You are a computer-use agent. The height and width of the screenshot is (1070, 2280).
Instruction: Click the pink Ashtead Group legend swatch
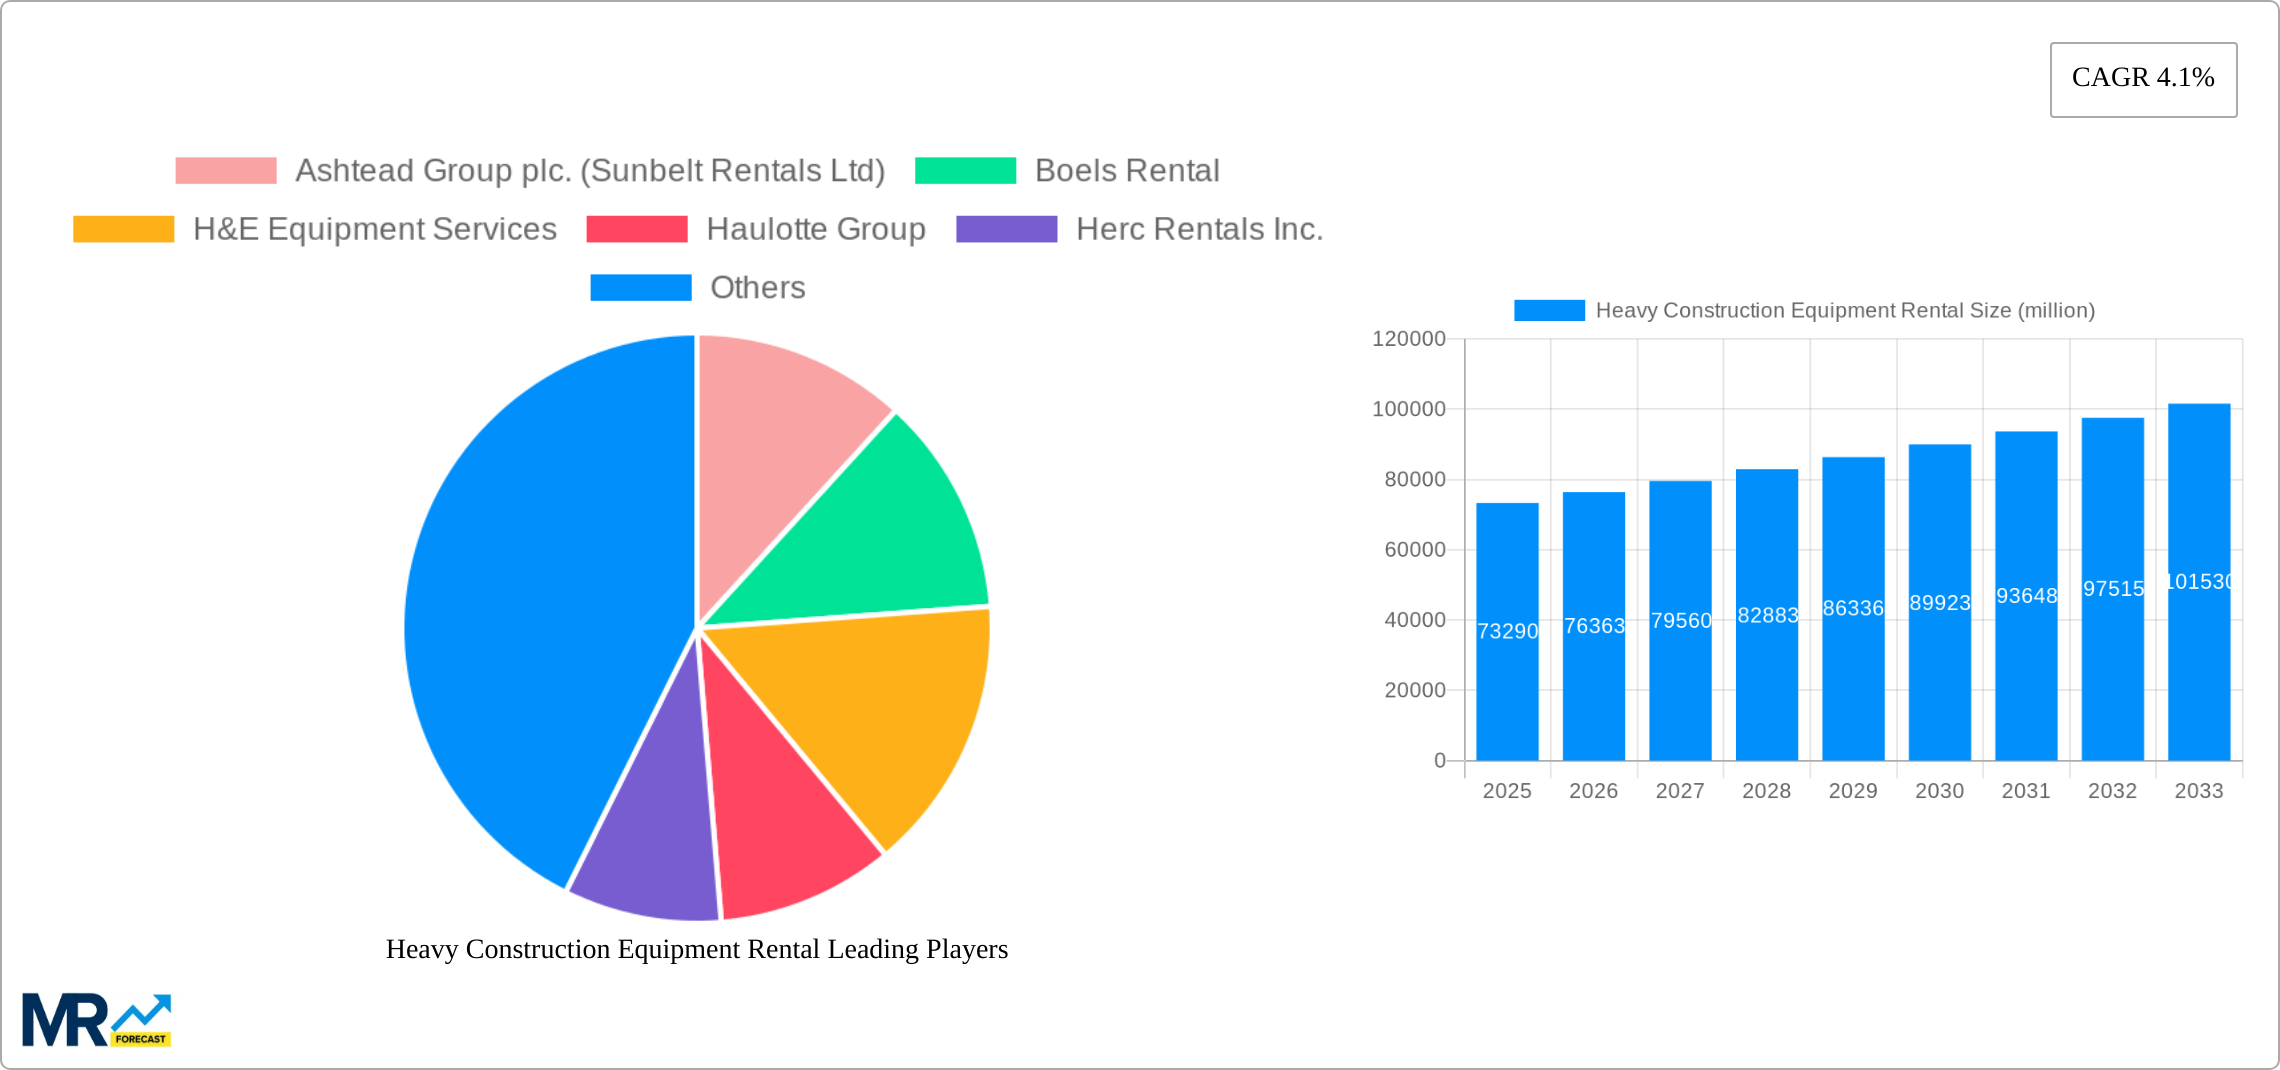pyautogui.click(x=224, y=170)
